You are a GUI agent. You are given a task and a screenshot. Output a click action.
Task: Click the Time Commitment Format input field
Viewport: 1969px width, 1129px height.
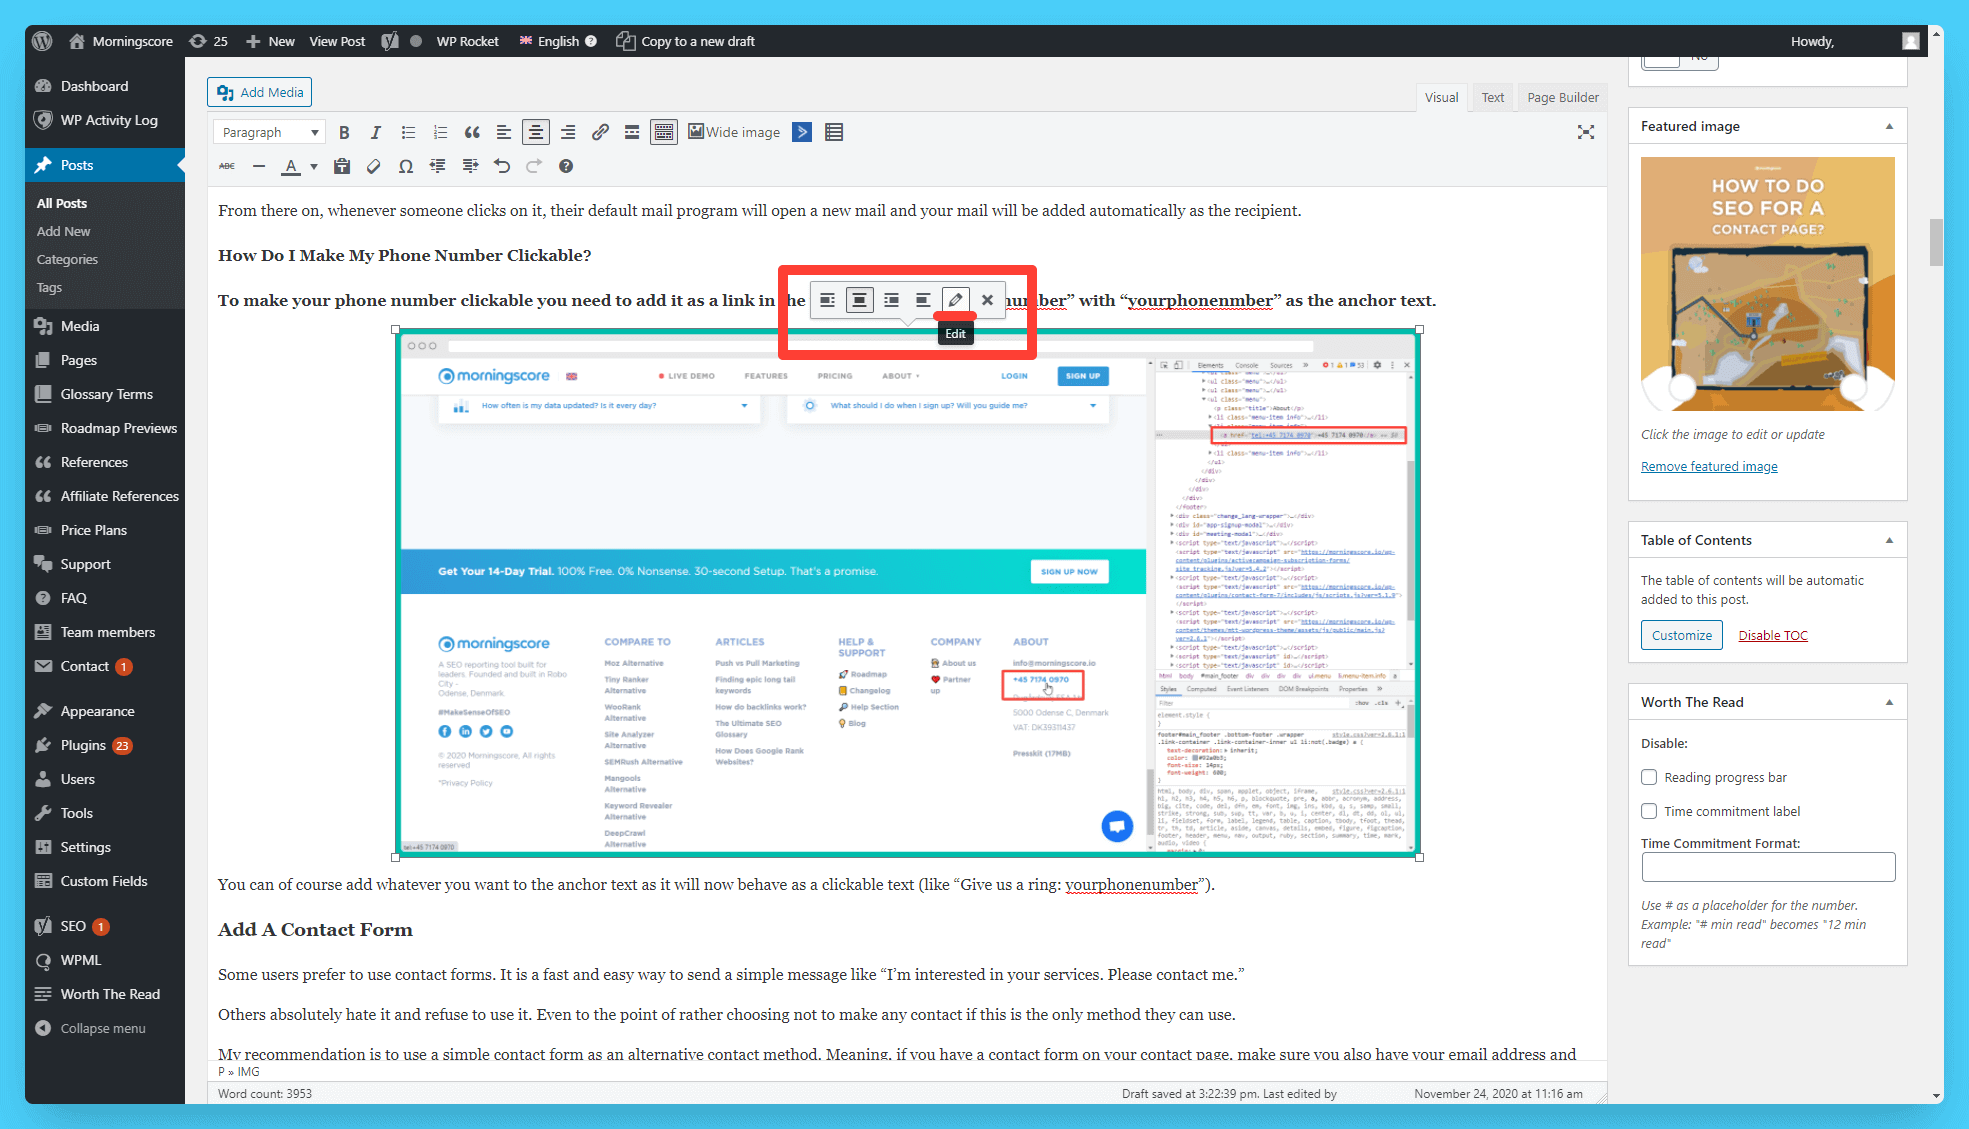(x=1768, y=867)
